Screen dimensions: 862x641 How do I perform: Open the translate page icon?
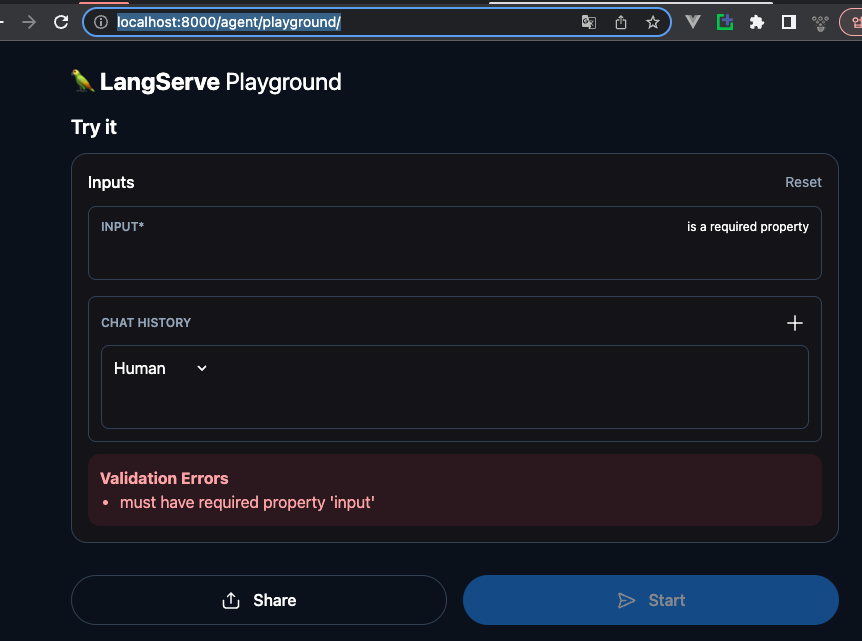[x=589, y=22]
